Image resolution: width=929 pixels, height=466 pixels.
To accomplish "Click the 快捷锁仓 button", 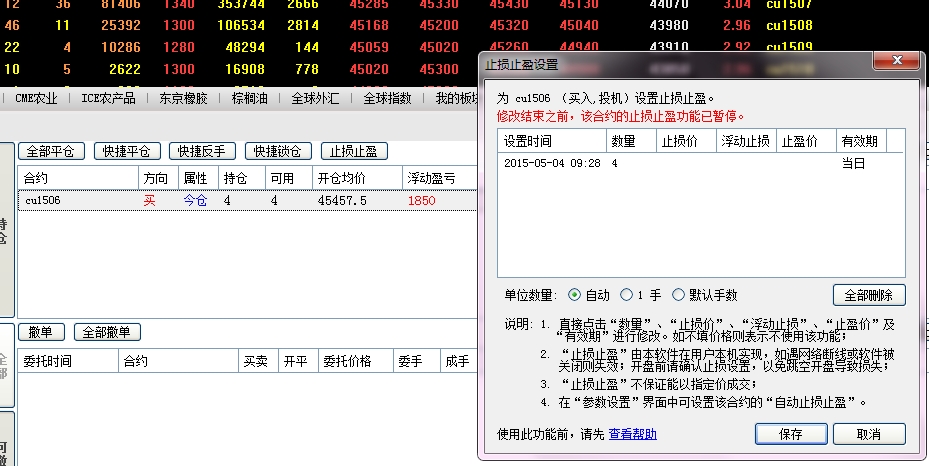I will 278,152.
